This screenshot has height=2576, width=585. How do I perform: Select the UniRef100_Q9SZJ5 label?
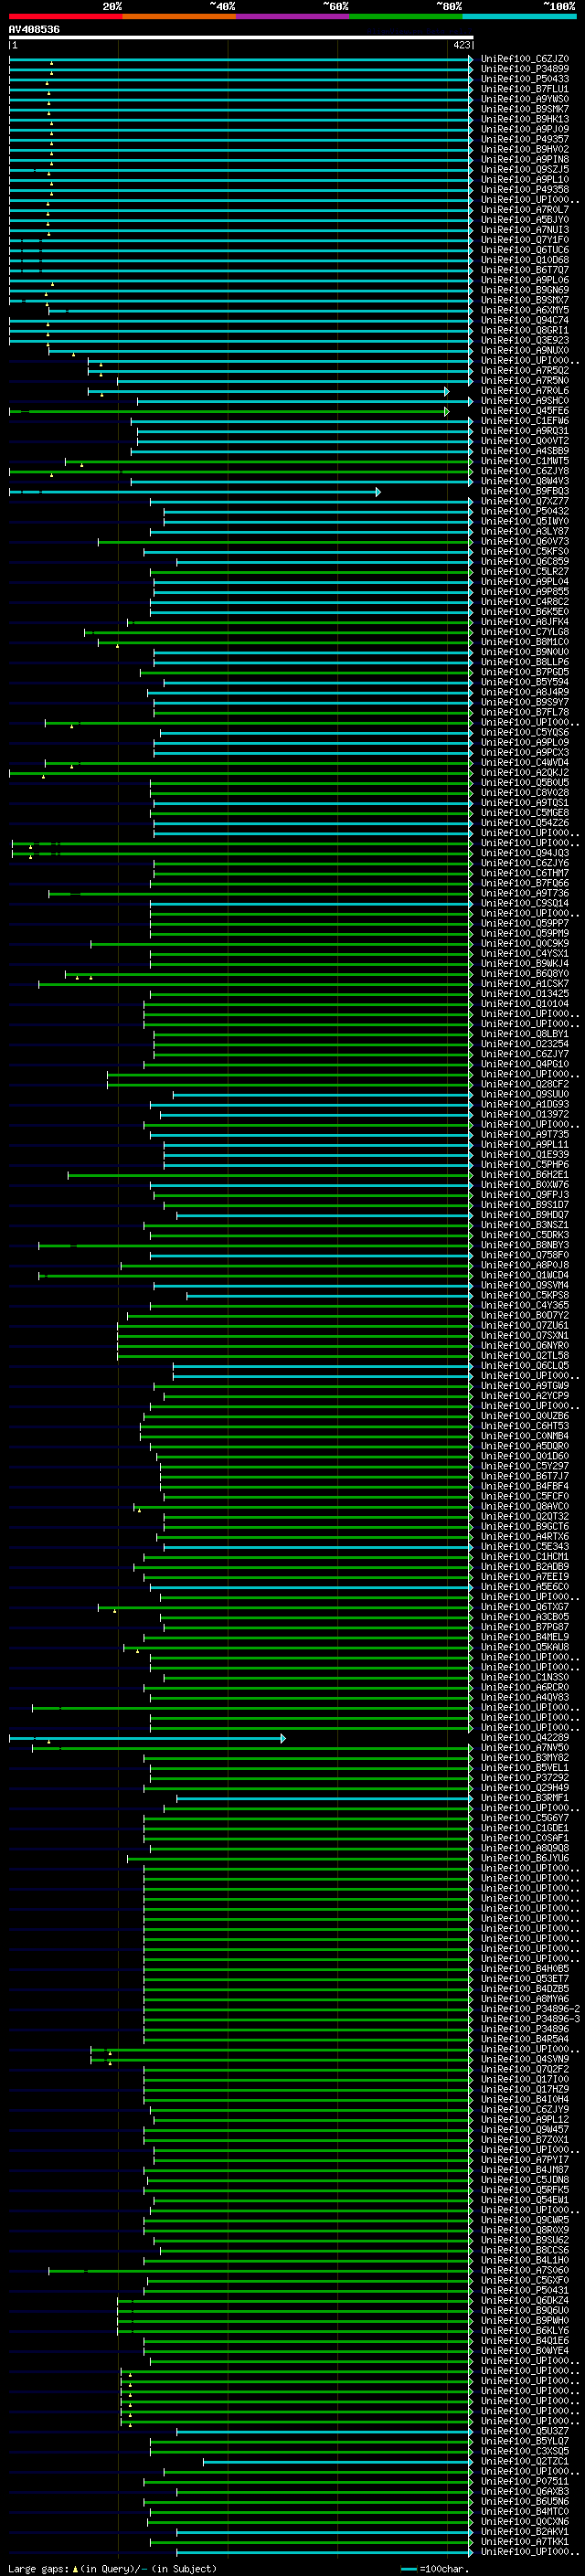tap(525, 169)
